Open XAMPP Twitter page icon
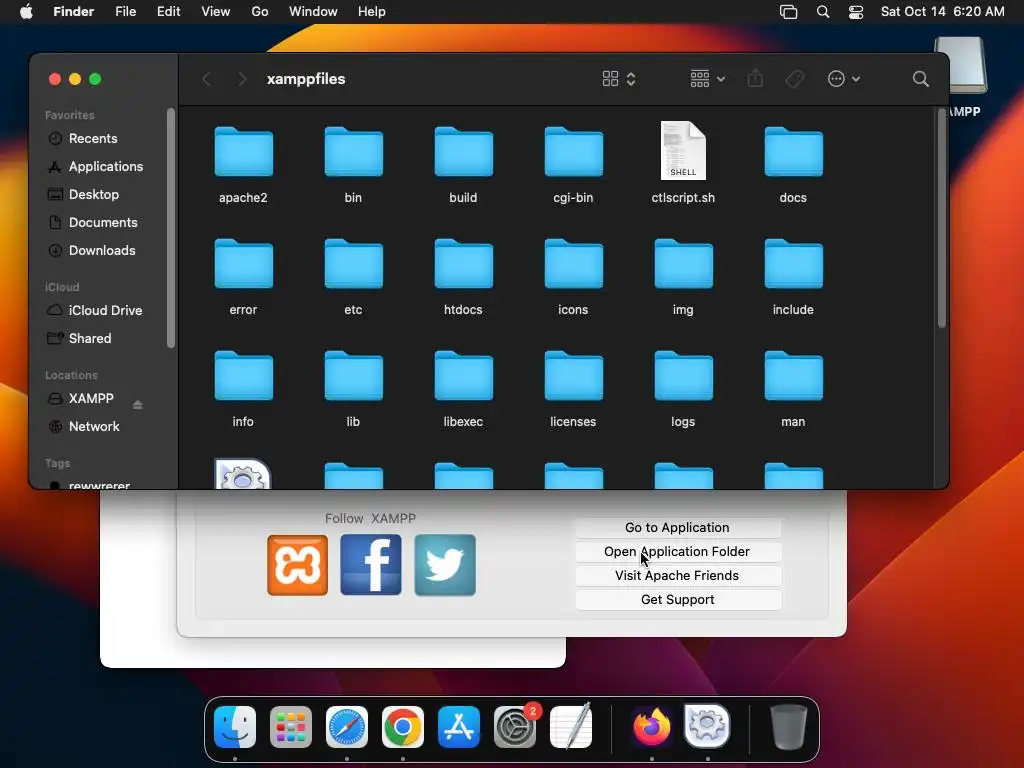This screenshot has height=768, width=1024. (x=445, y=565)
